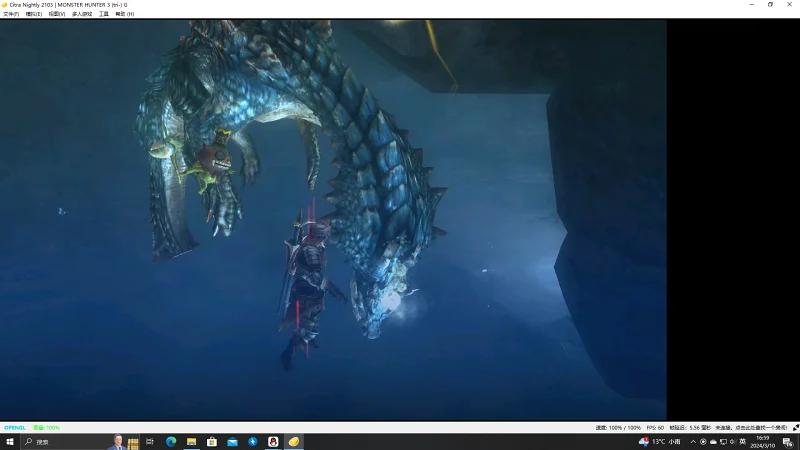This screenshot has width=800, height=450.
Task: Click the FPS: 60 status readout
Action: click(x=655, y=428)
